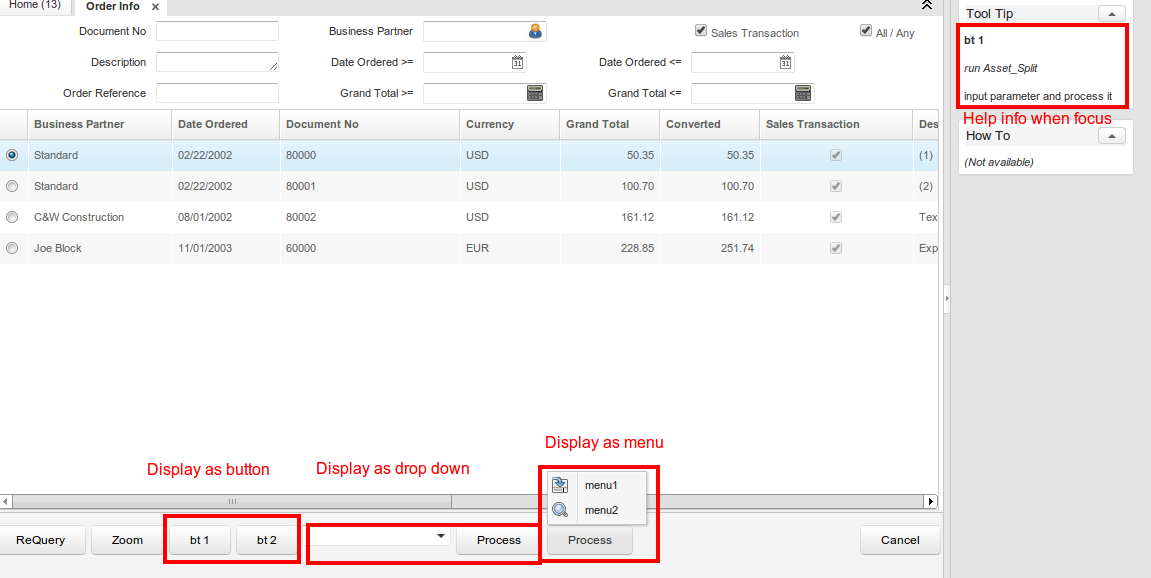The height and width of the screenshot is (578, 1151).
Task: Uncheck the Sales Transaction checkbox
Action: (x=701, y=30)
